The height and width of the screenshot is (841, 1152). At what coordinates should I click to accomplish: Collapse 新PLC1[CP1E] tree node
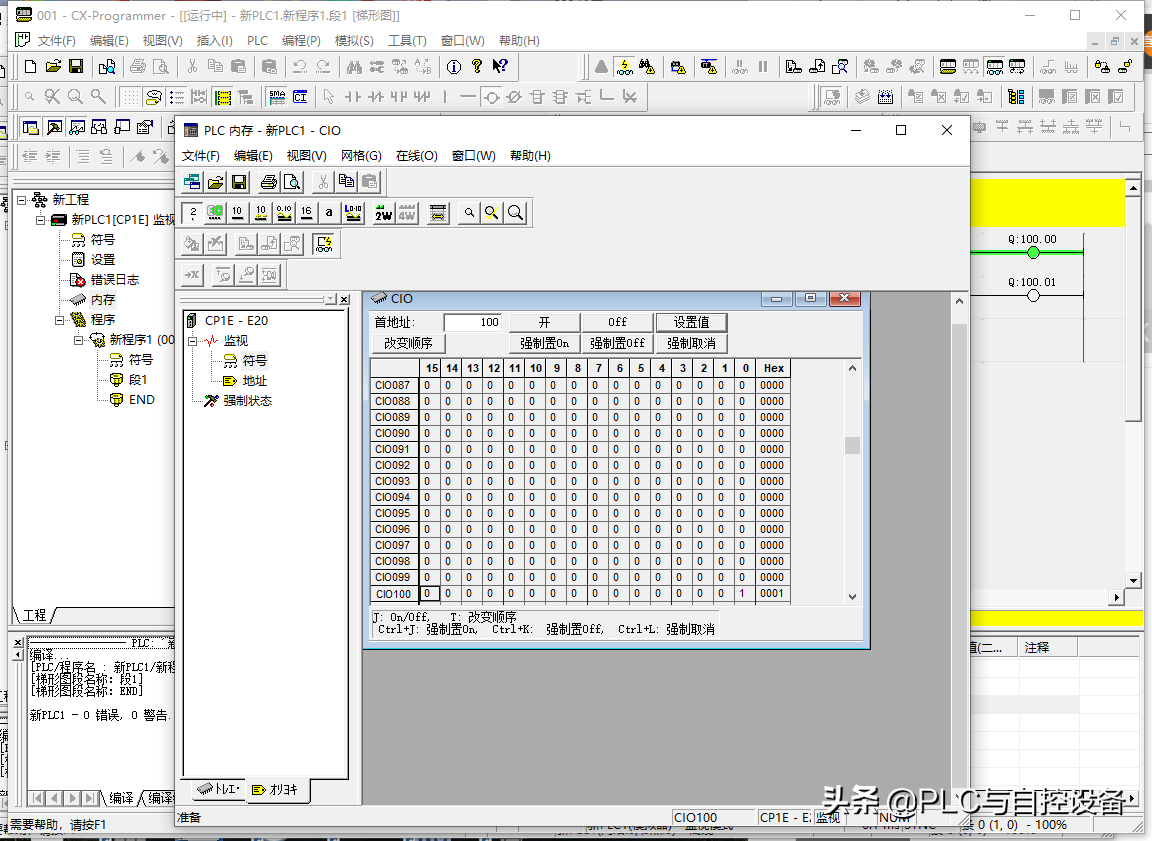tap(41, 220)
